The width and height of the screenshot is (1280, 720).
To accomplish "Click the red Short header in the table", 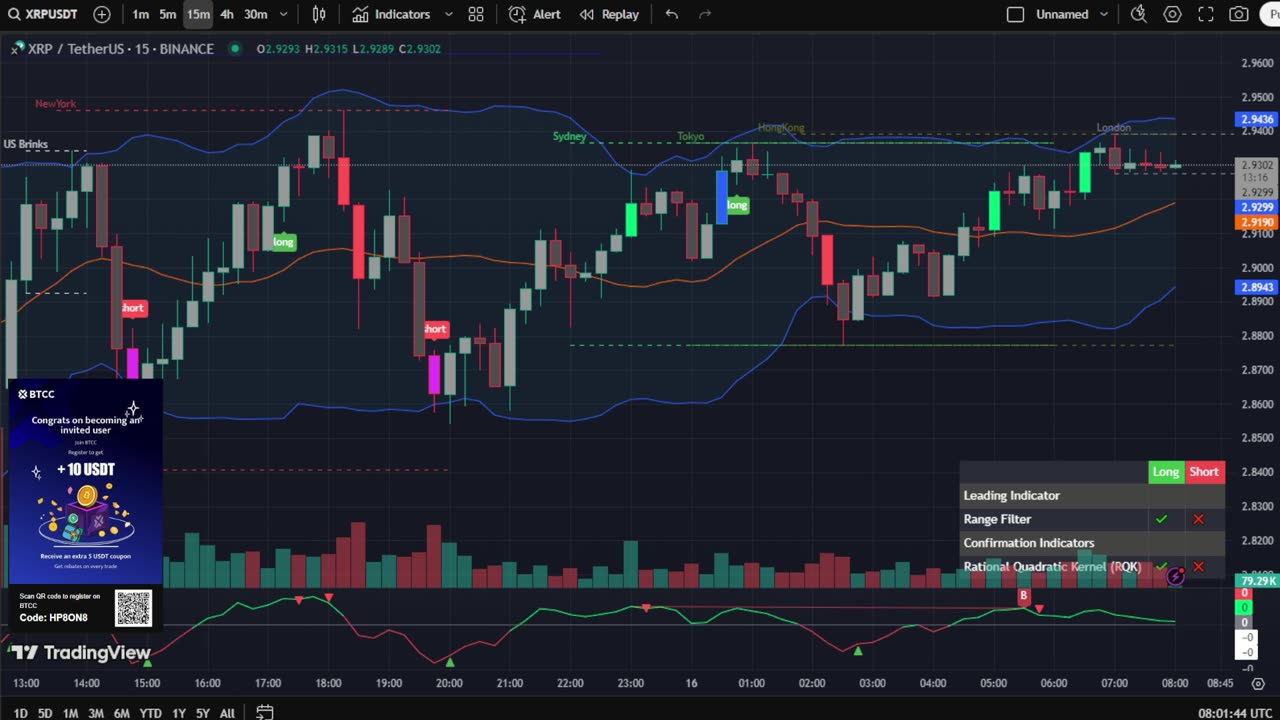I will pos(1204,472).
